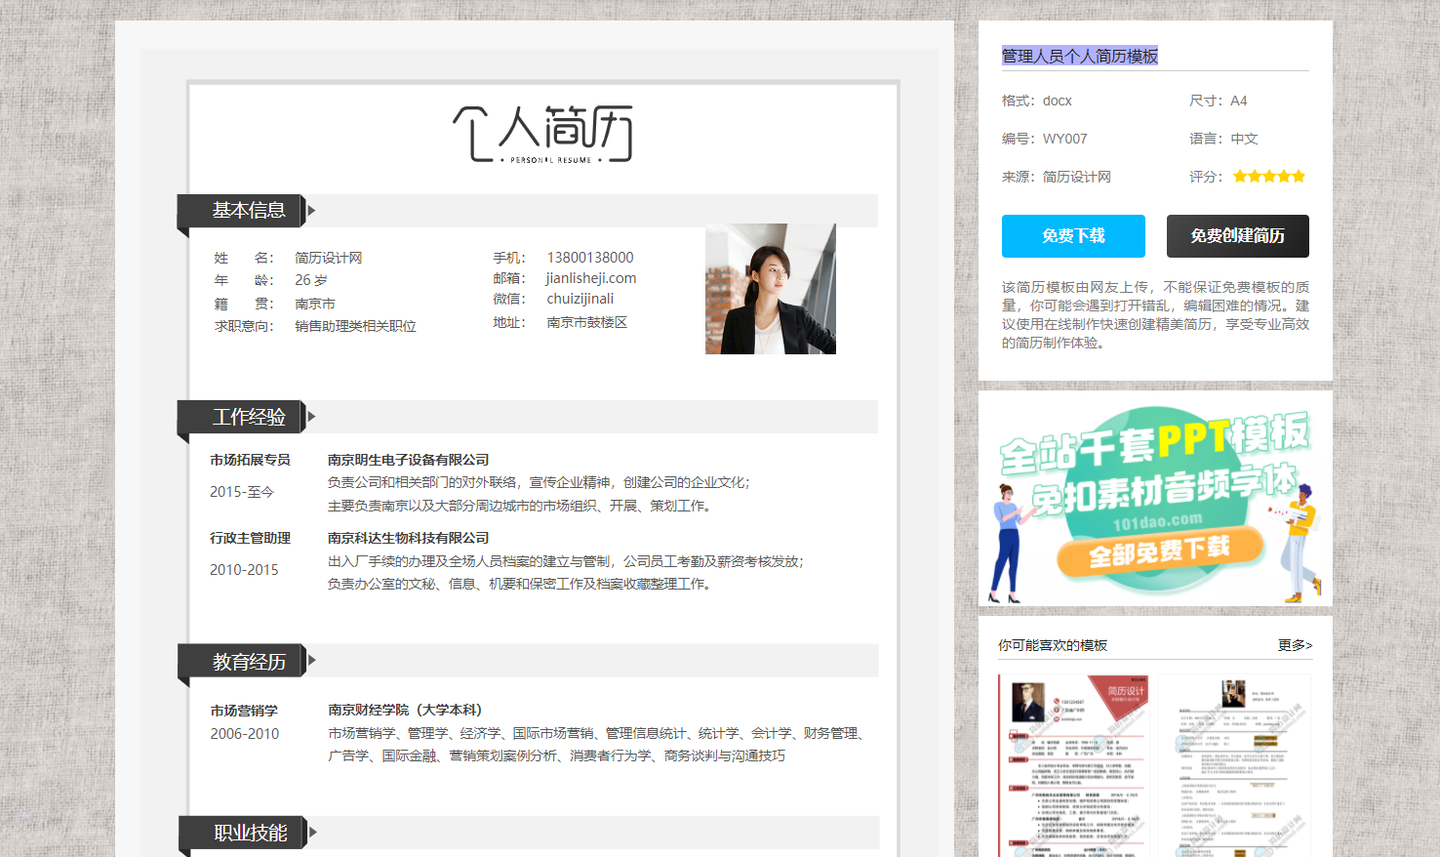Screen dimensions: 1440x857
Task: Open the 更多> link
Action: pyautogui.click(x=1295, y=645)
